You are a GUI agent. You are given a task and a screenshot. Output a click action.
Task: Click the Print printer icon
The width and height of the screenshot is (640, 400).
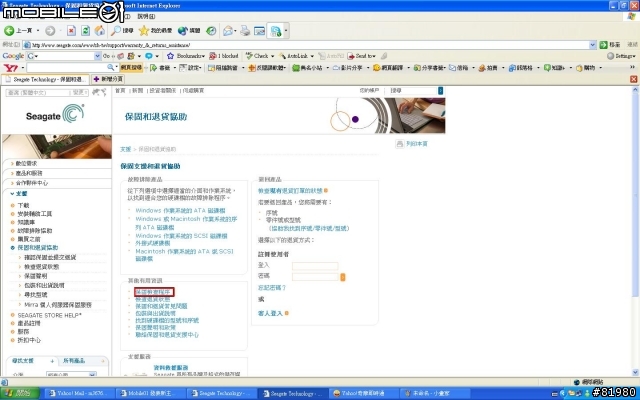(x=245, y=31)
